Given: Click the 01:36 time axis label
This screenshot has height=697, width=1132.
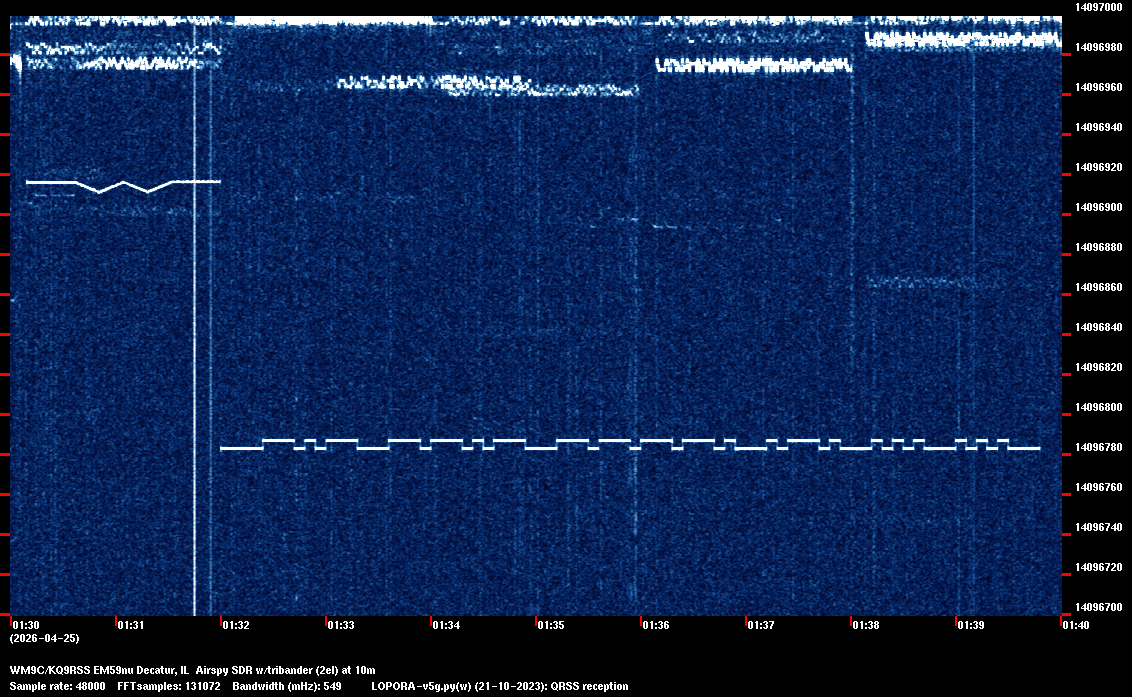Looking at the screenshot, I should (656, 625).
